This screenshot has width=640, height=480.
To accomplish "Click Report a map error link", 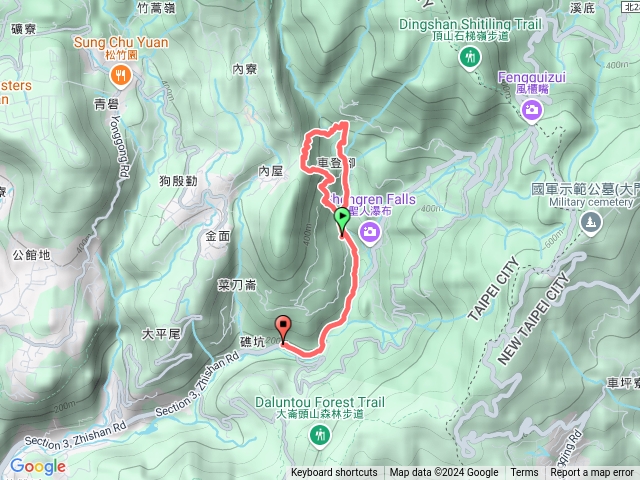I will point(591,473).
